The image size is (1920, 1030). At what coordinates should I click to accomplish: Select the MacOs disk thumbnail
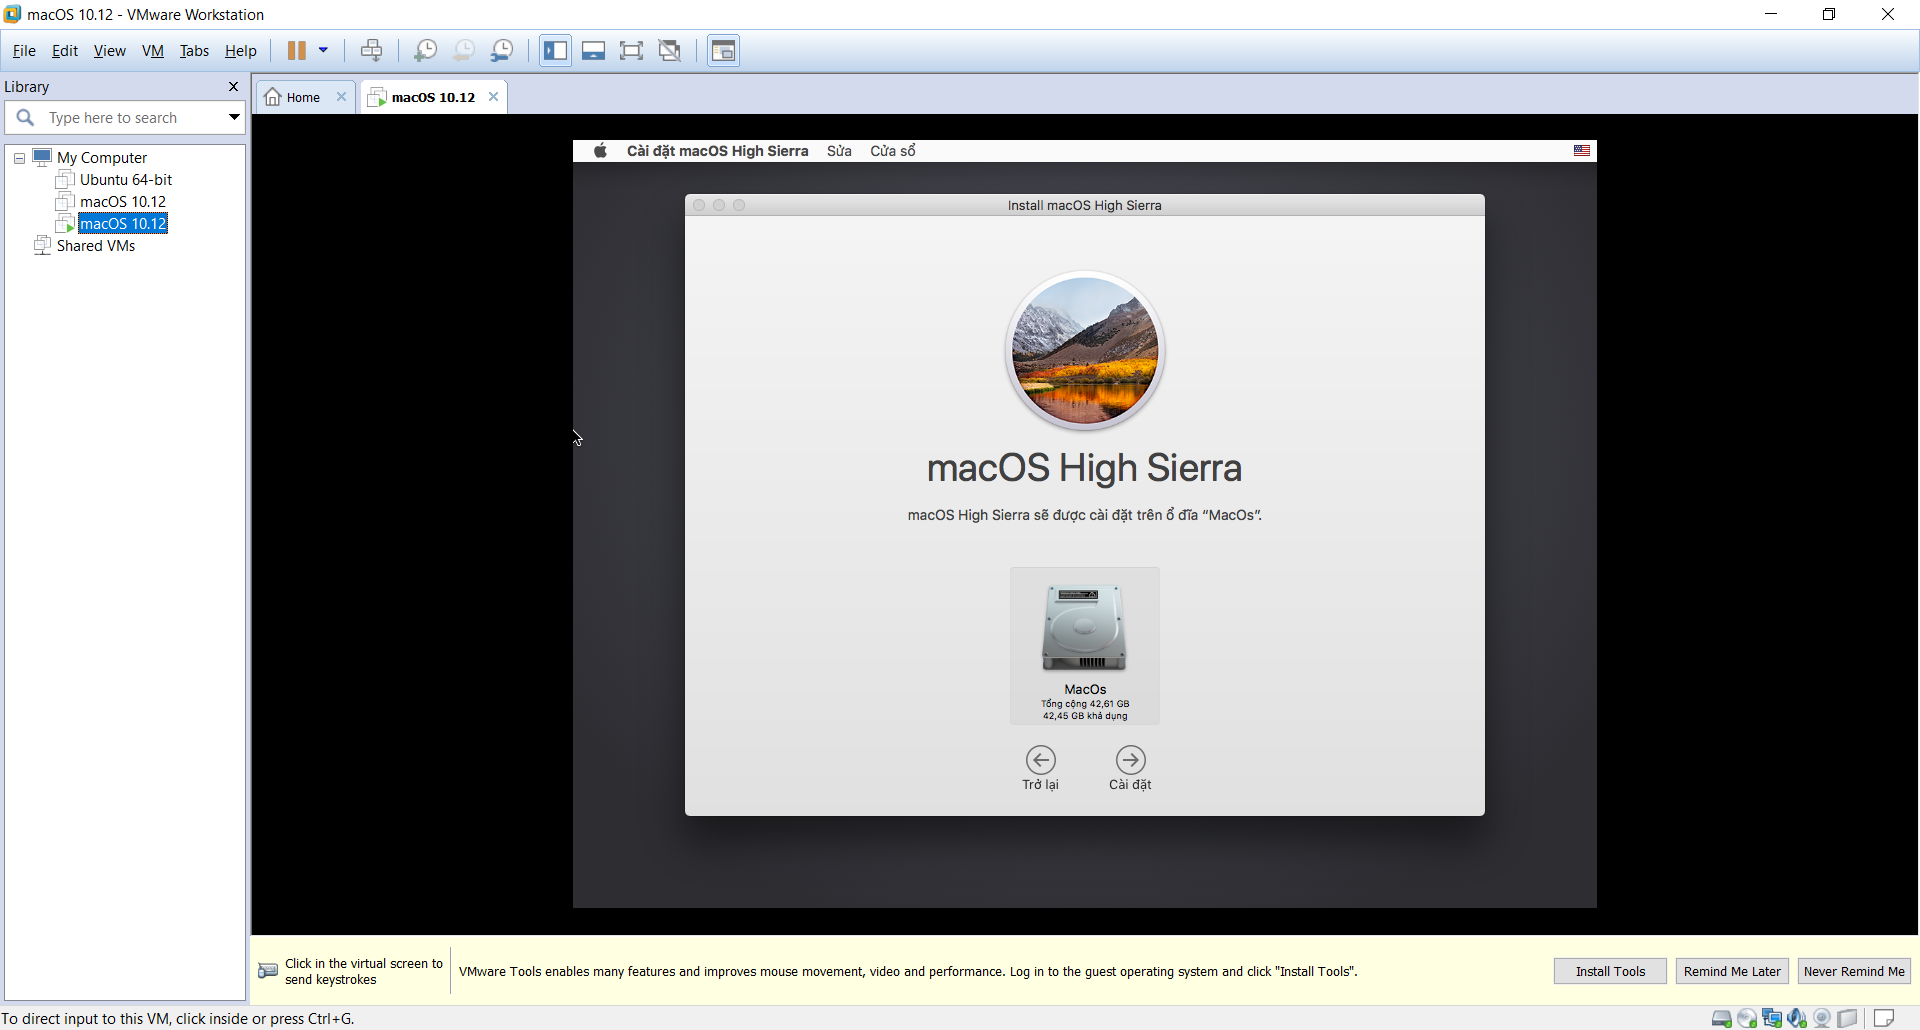coord(1085,646)
